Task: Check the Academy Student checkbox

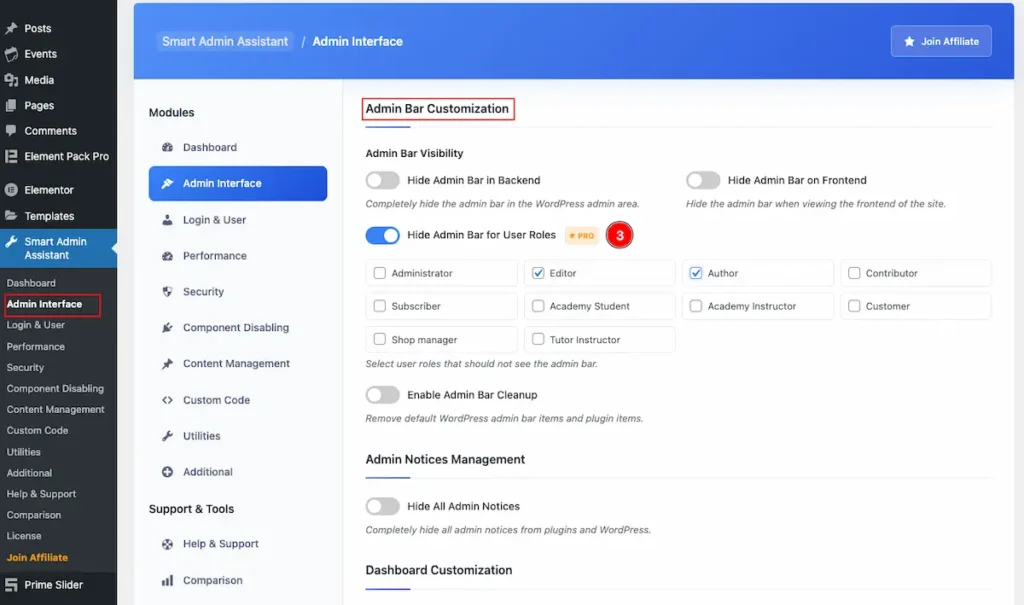Action: click(538, 306)
